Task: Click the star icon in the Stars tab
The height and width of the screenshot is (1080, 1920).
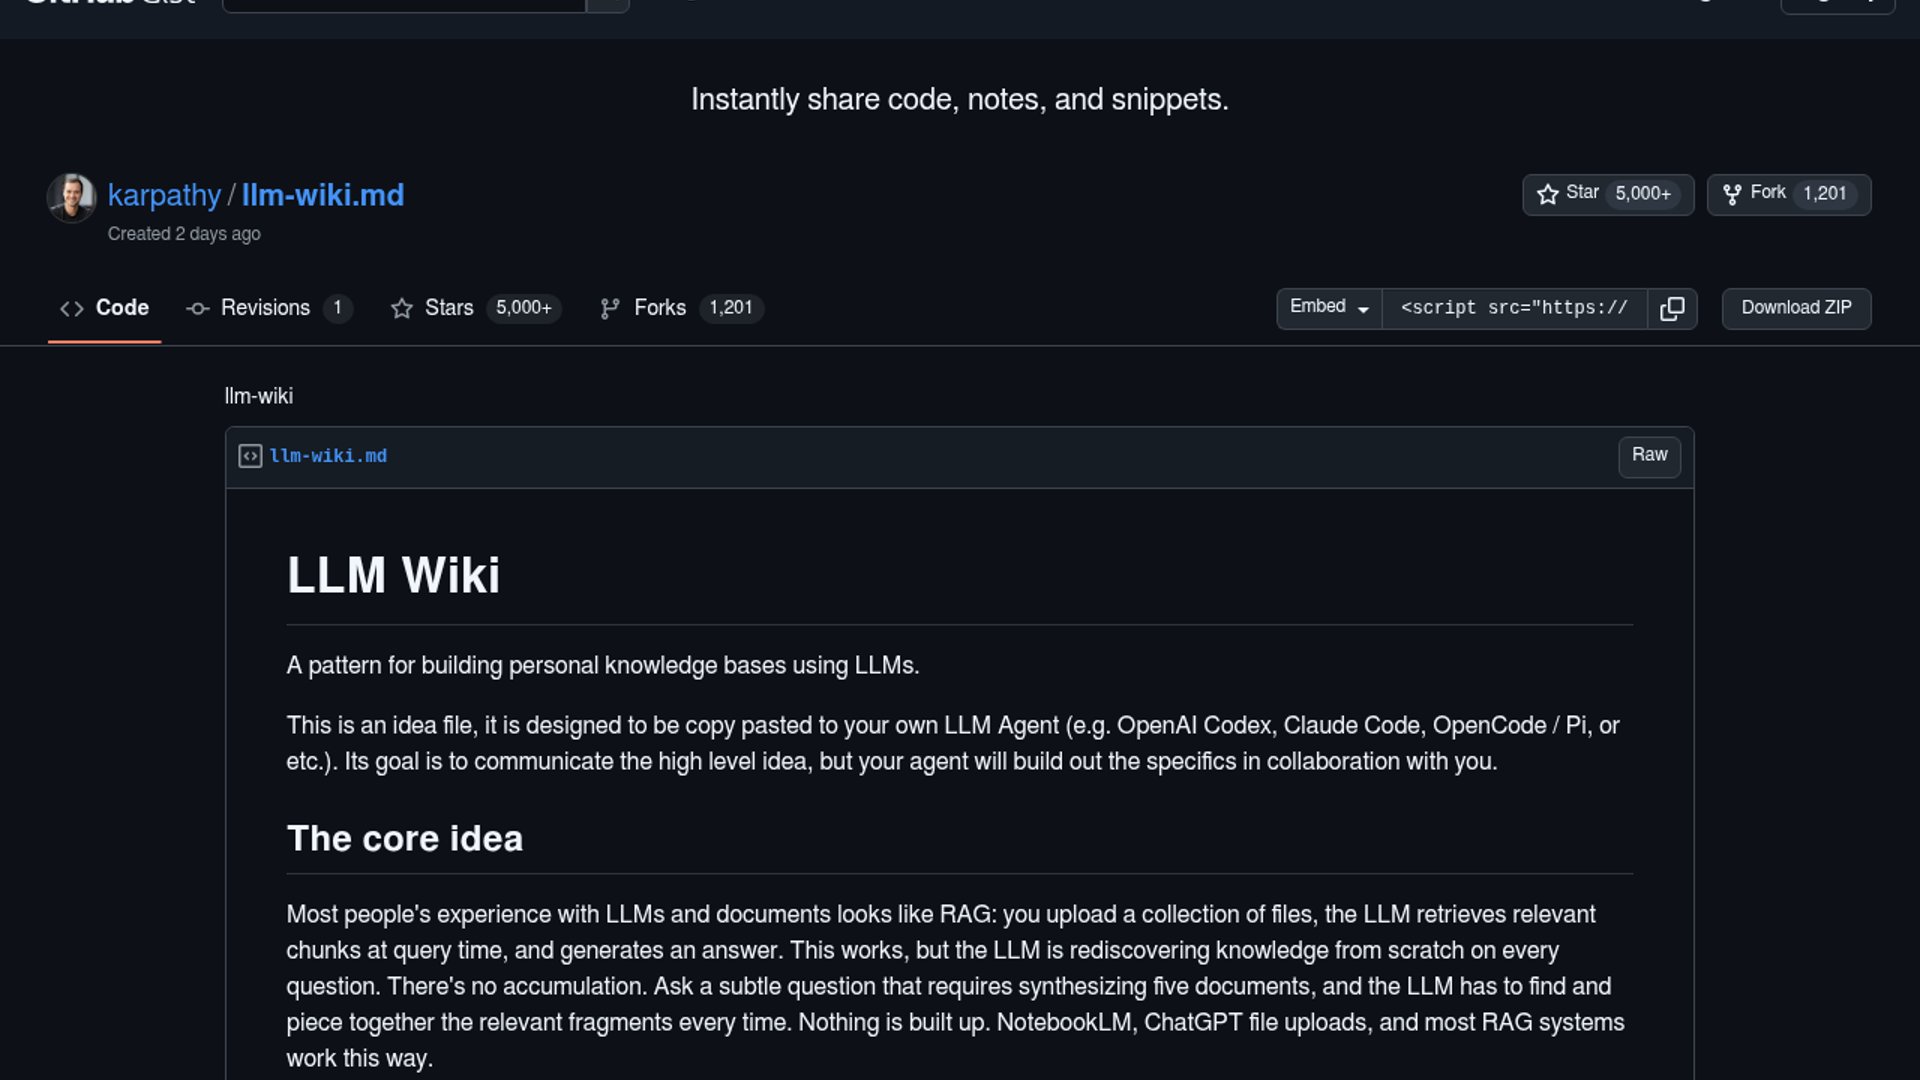Action: (x=402, y=308)
